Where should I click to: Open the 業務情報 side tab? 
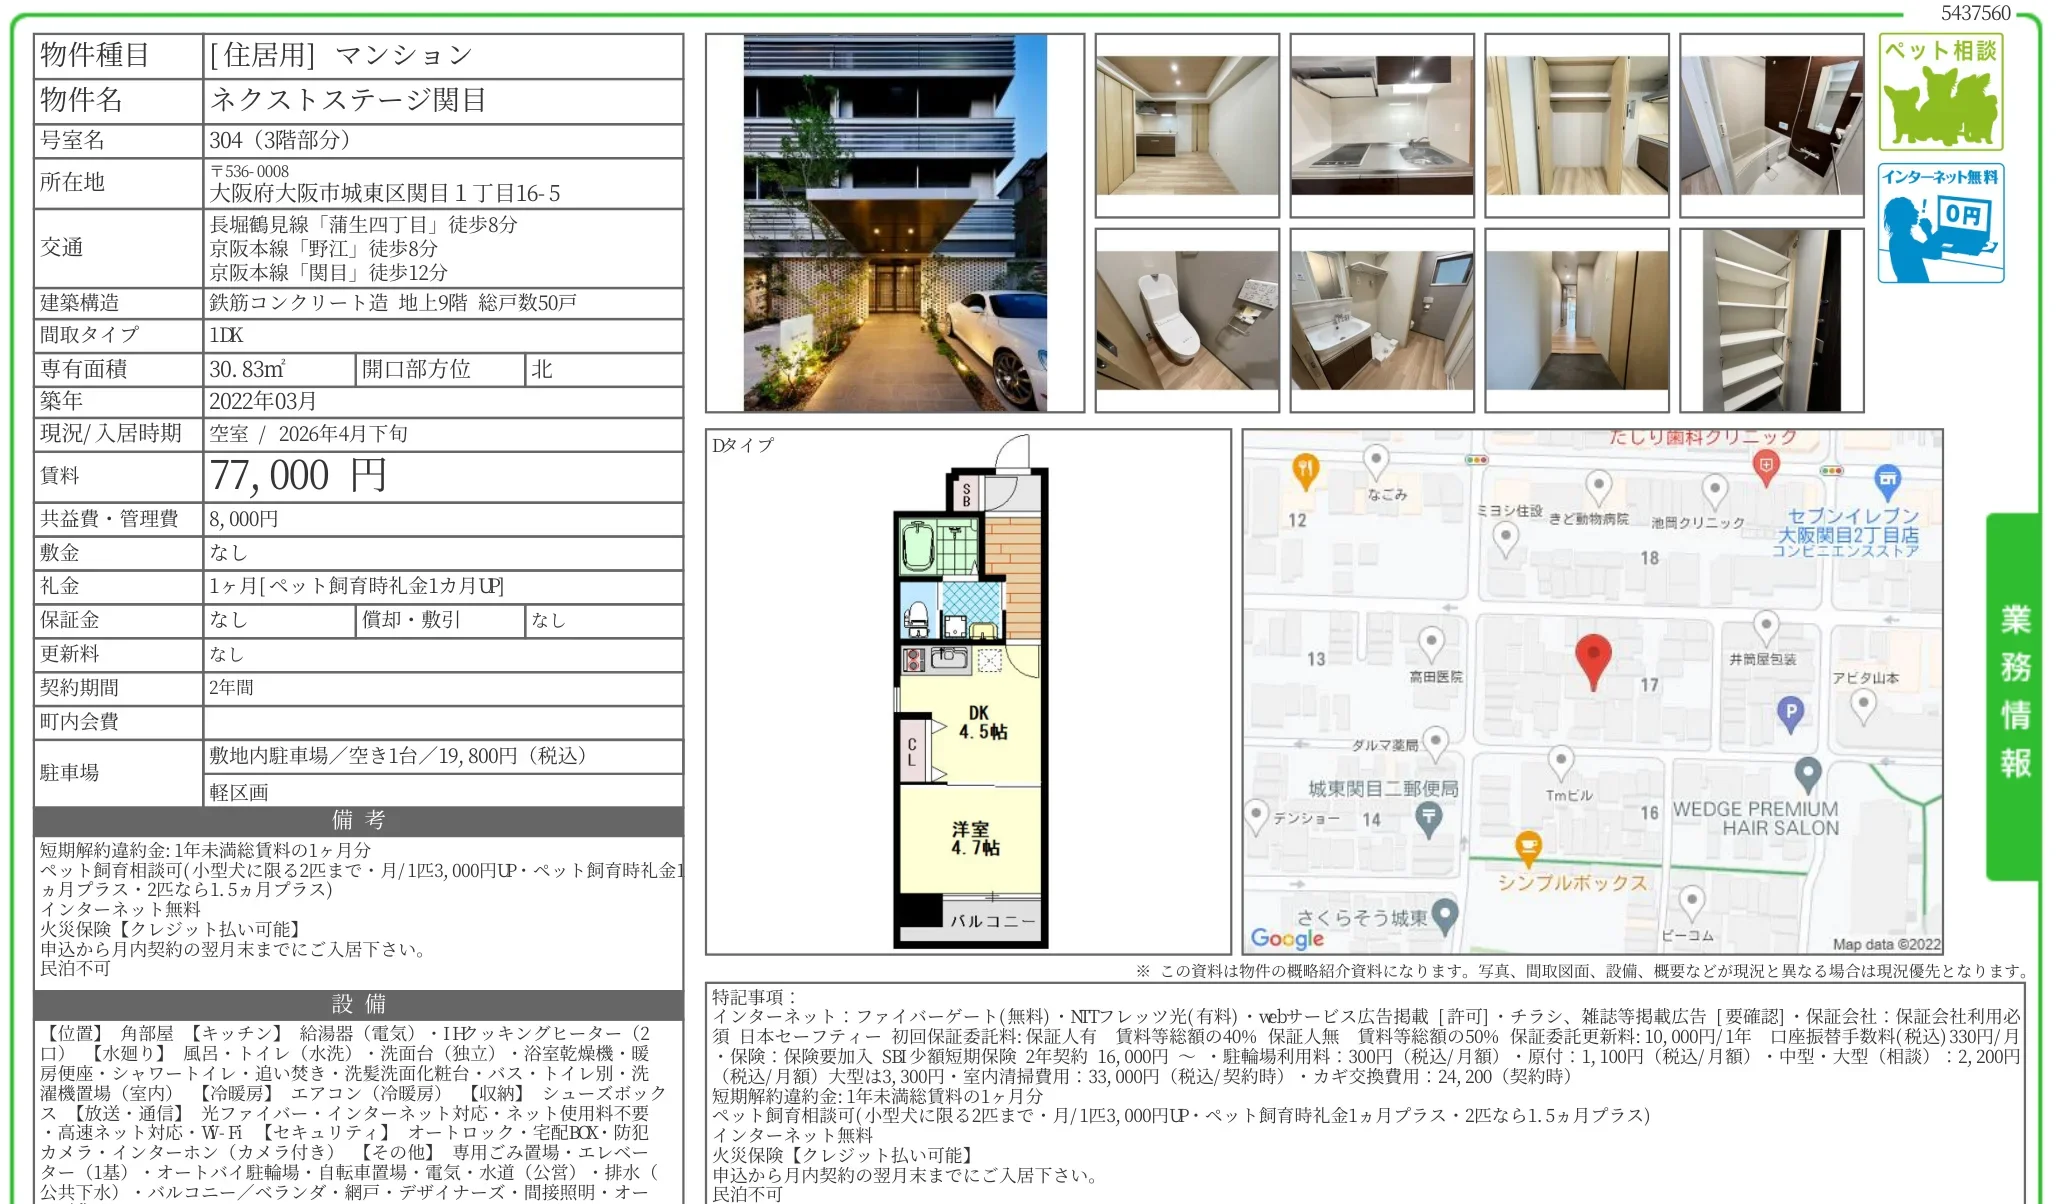(x=2014, y=695)
